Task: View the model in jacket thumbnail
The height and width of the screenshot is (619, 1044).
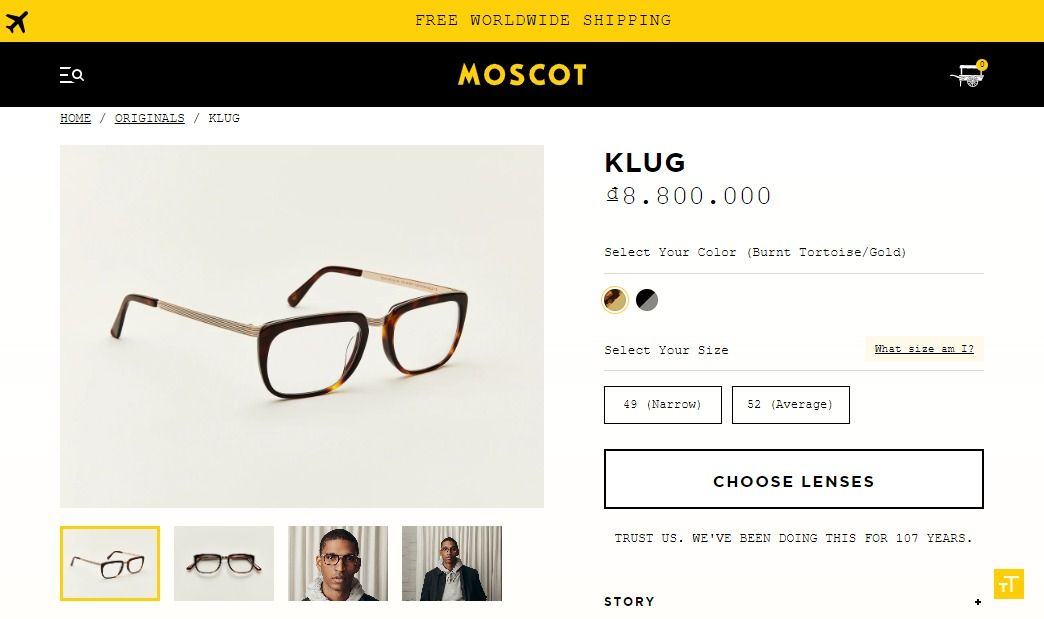Action: pyautogui.click(x=452, y=563)
